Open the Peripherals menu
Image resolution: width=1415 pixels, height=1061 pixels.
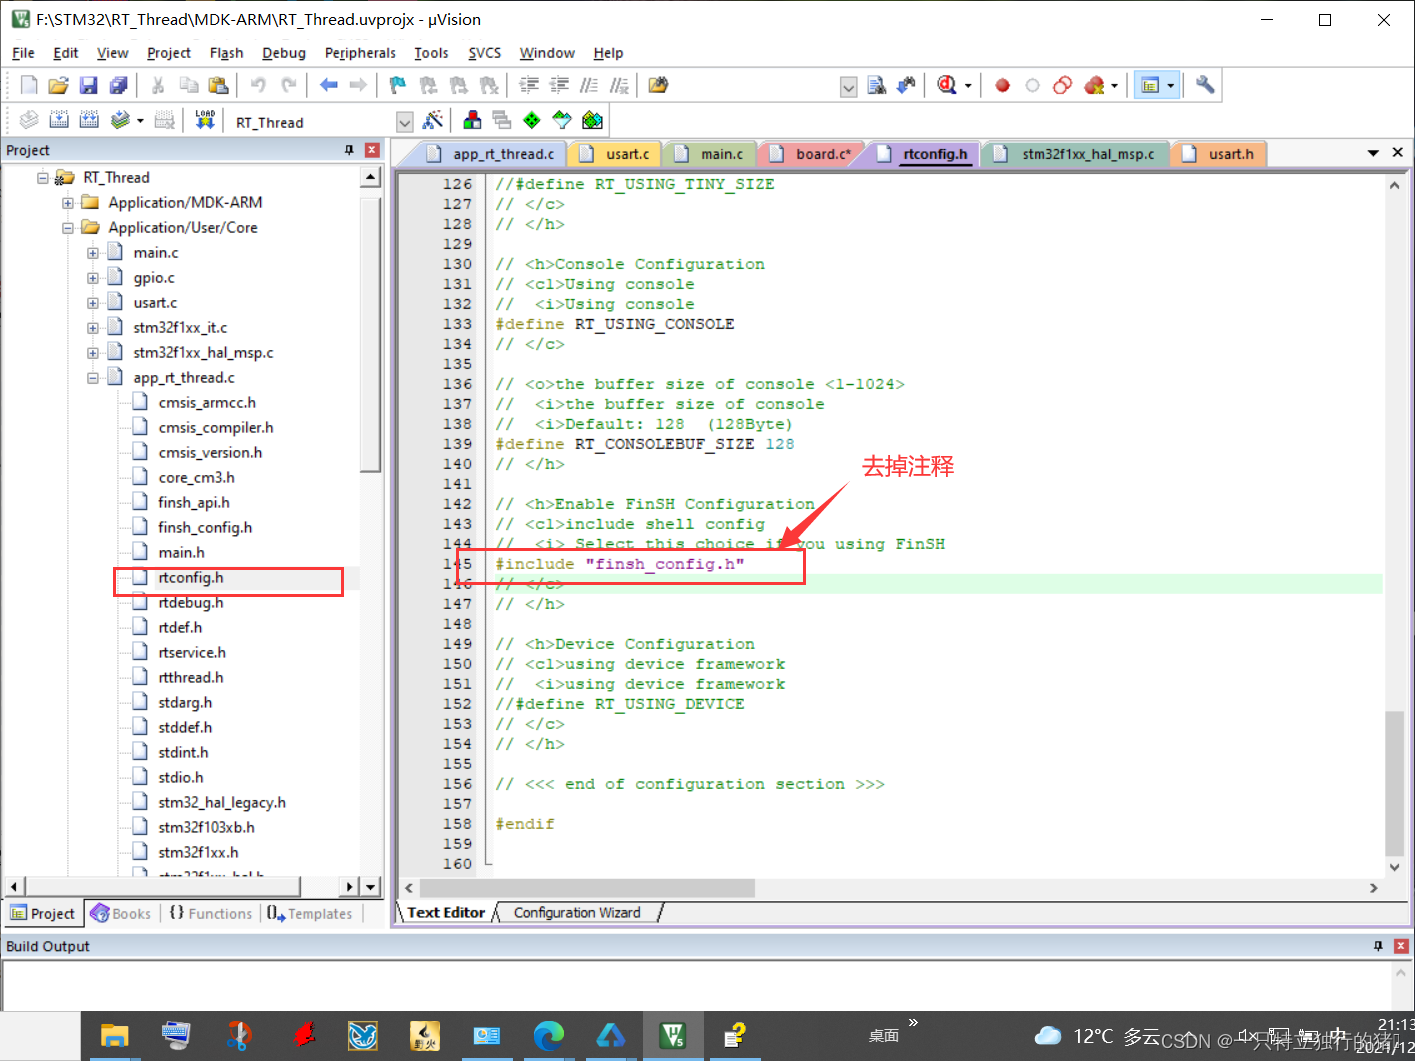point(360,53)
